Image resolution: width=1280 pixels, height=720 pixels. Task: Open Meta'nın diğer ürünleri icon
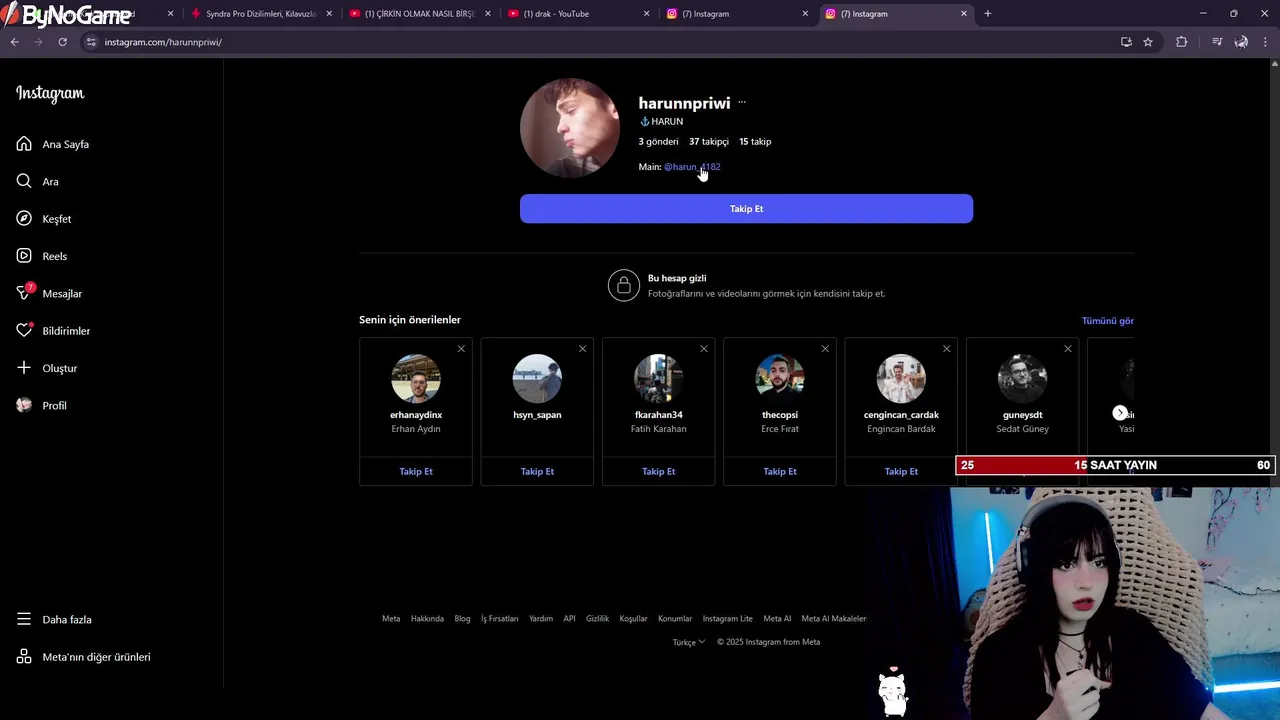tap(24, 657)
